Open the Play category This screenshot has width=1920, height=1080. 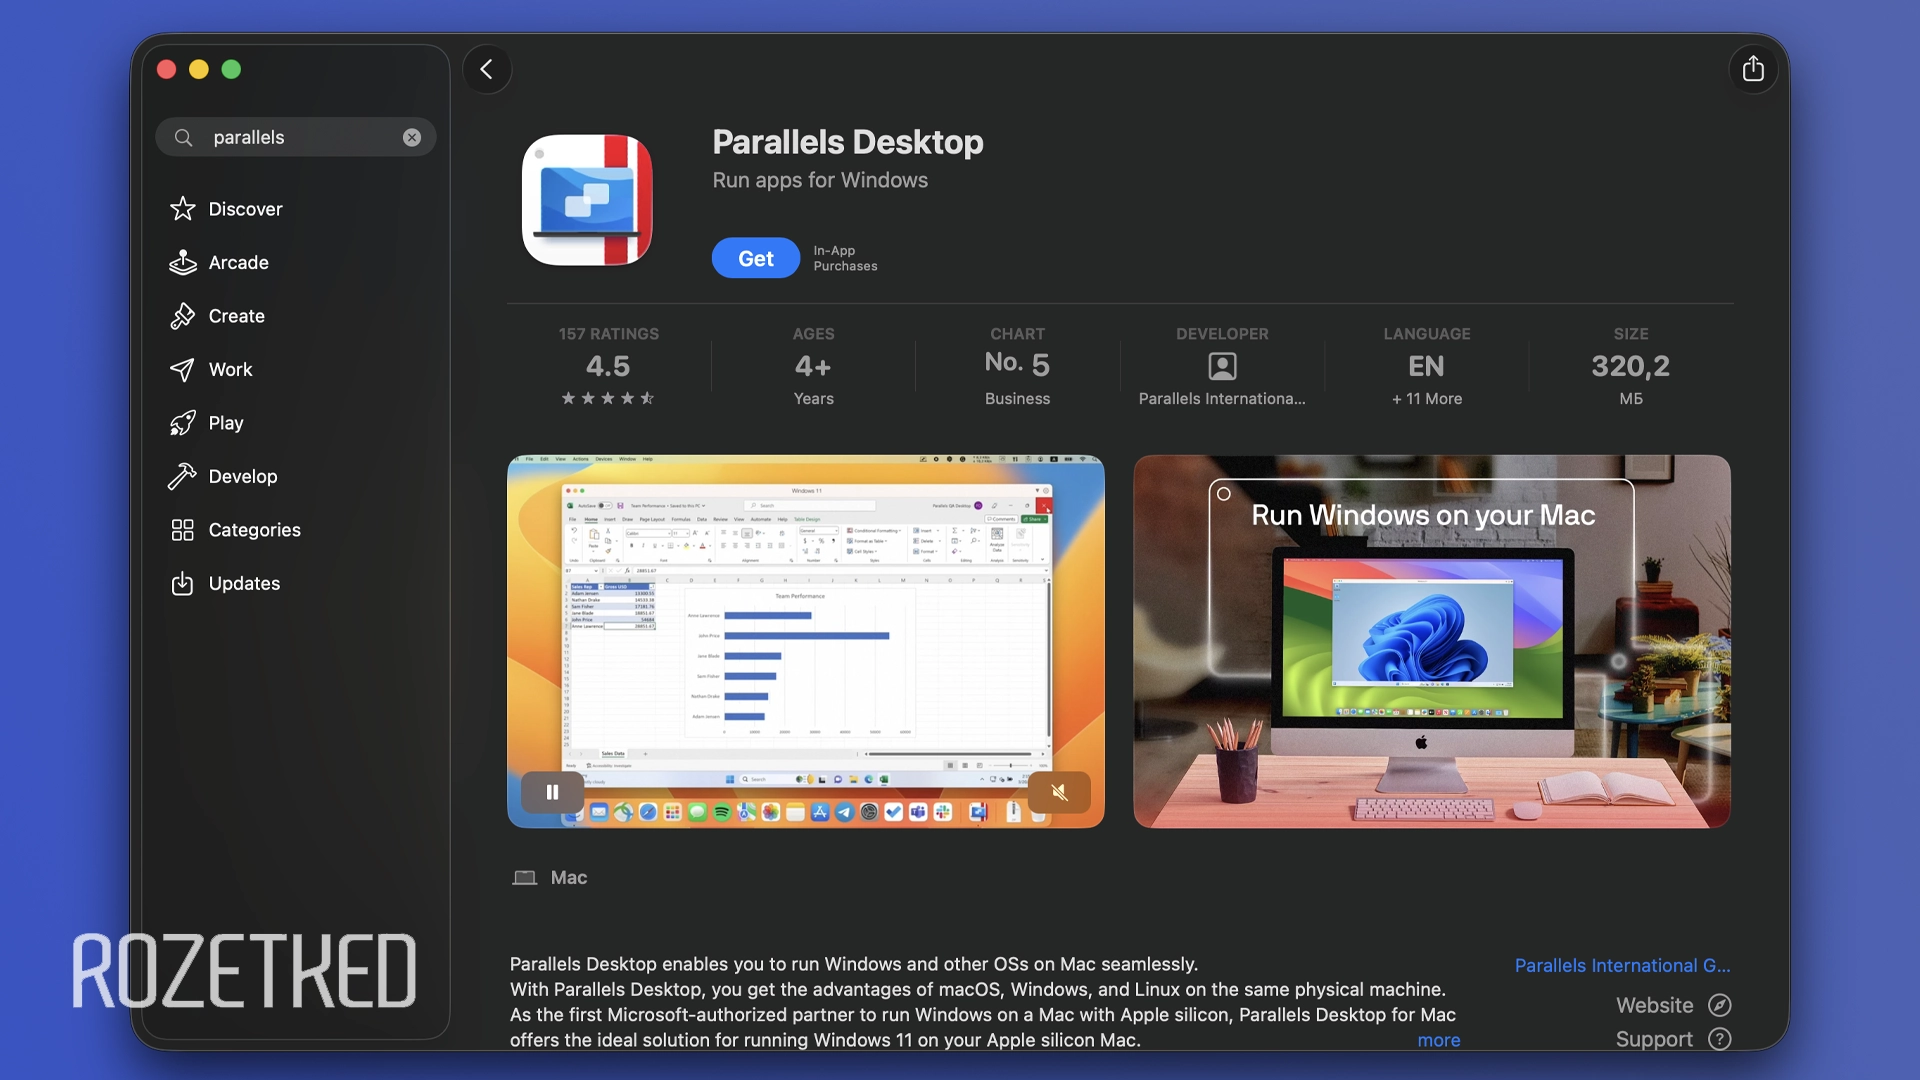[x=226, y=423]
